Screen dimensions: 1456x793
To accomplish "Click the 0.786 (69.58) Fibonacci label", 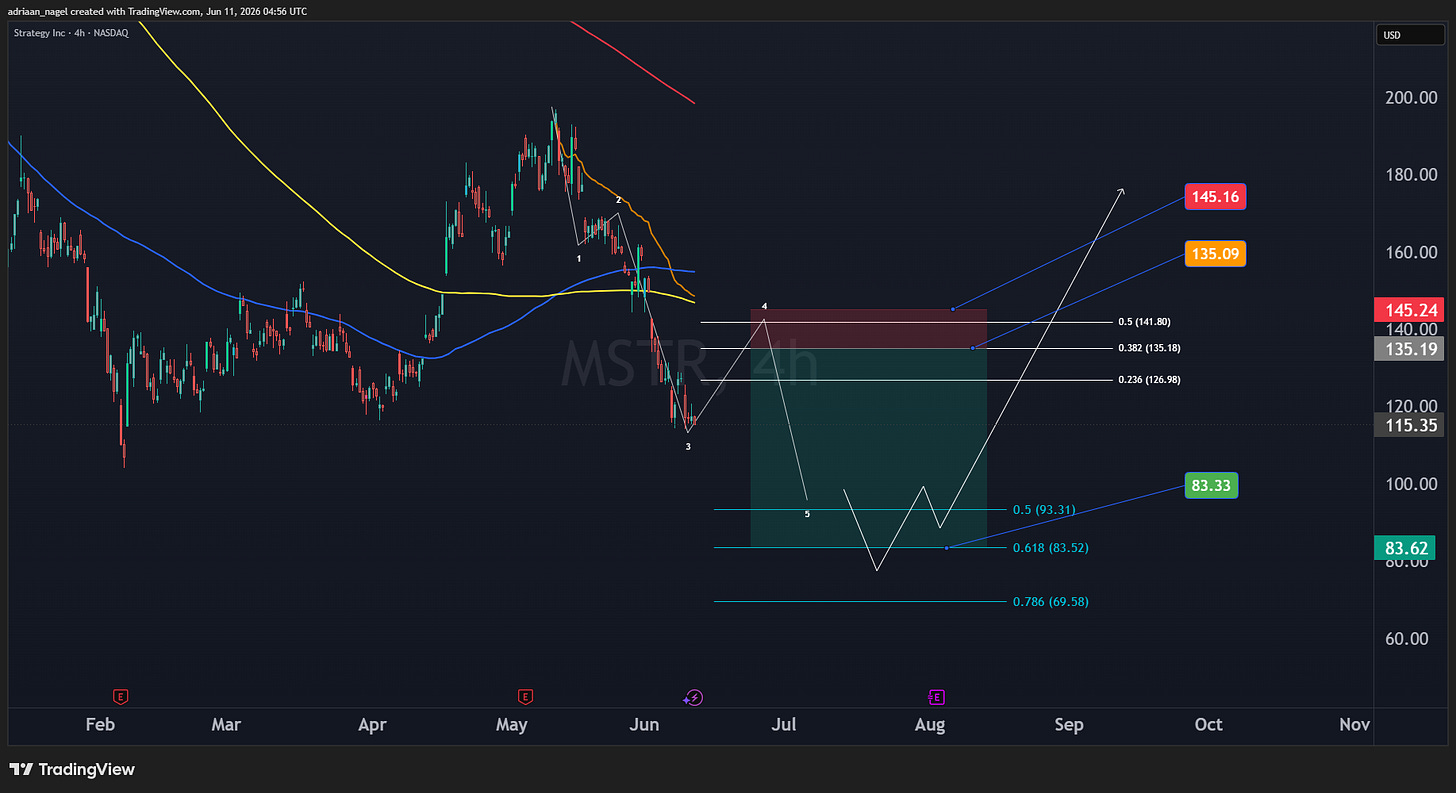I will coord(1050,602).
